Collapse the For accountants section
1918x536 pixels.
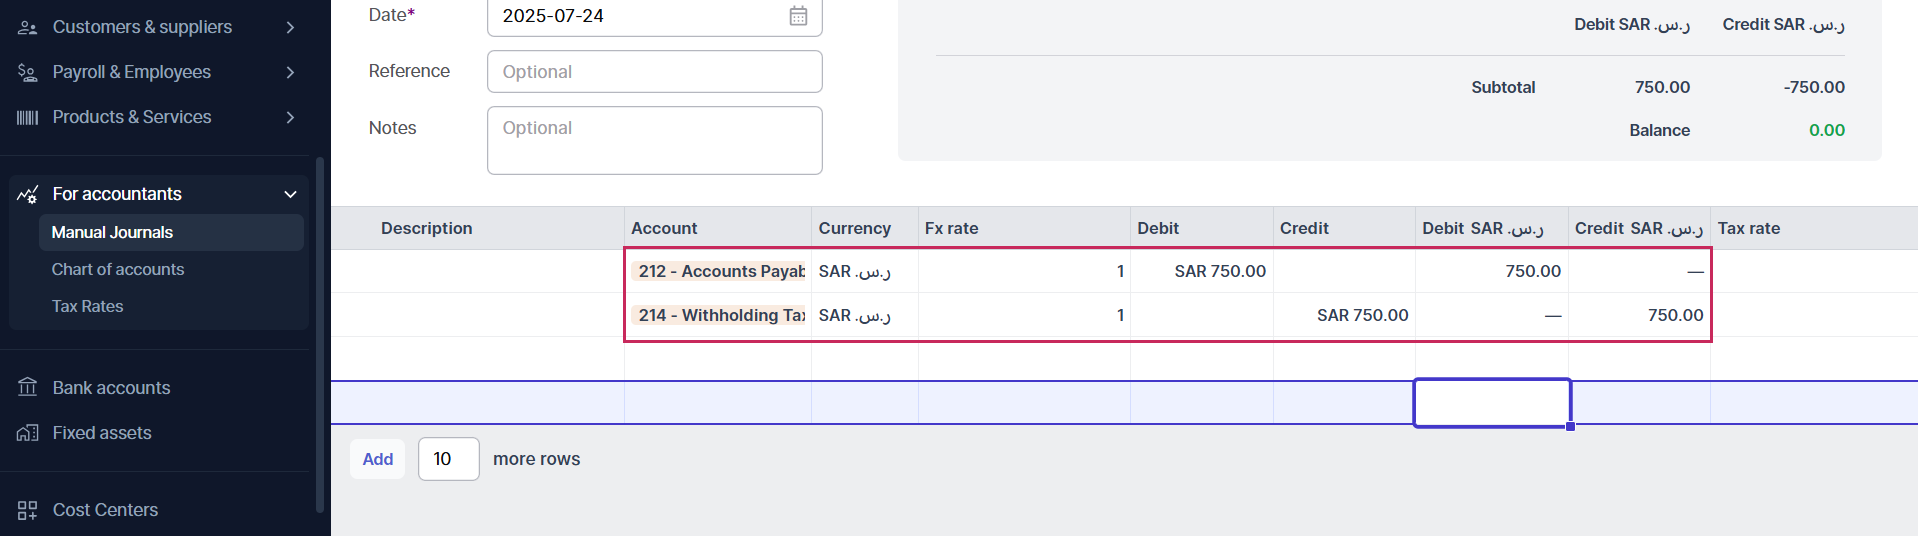pyautogui.click(x=290, y=194)
